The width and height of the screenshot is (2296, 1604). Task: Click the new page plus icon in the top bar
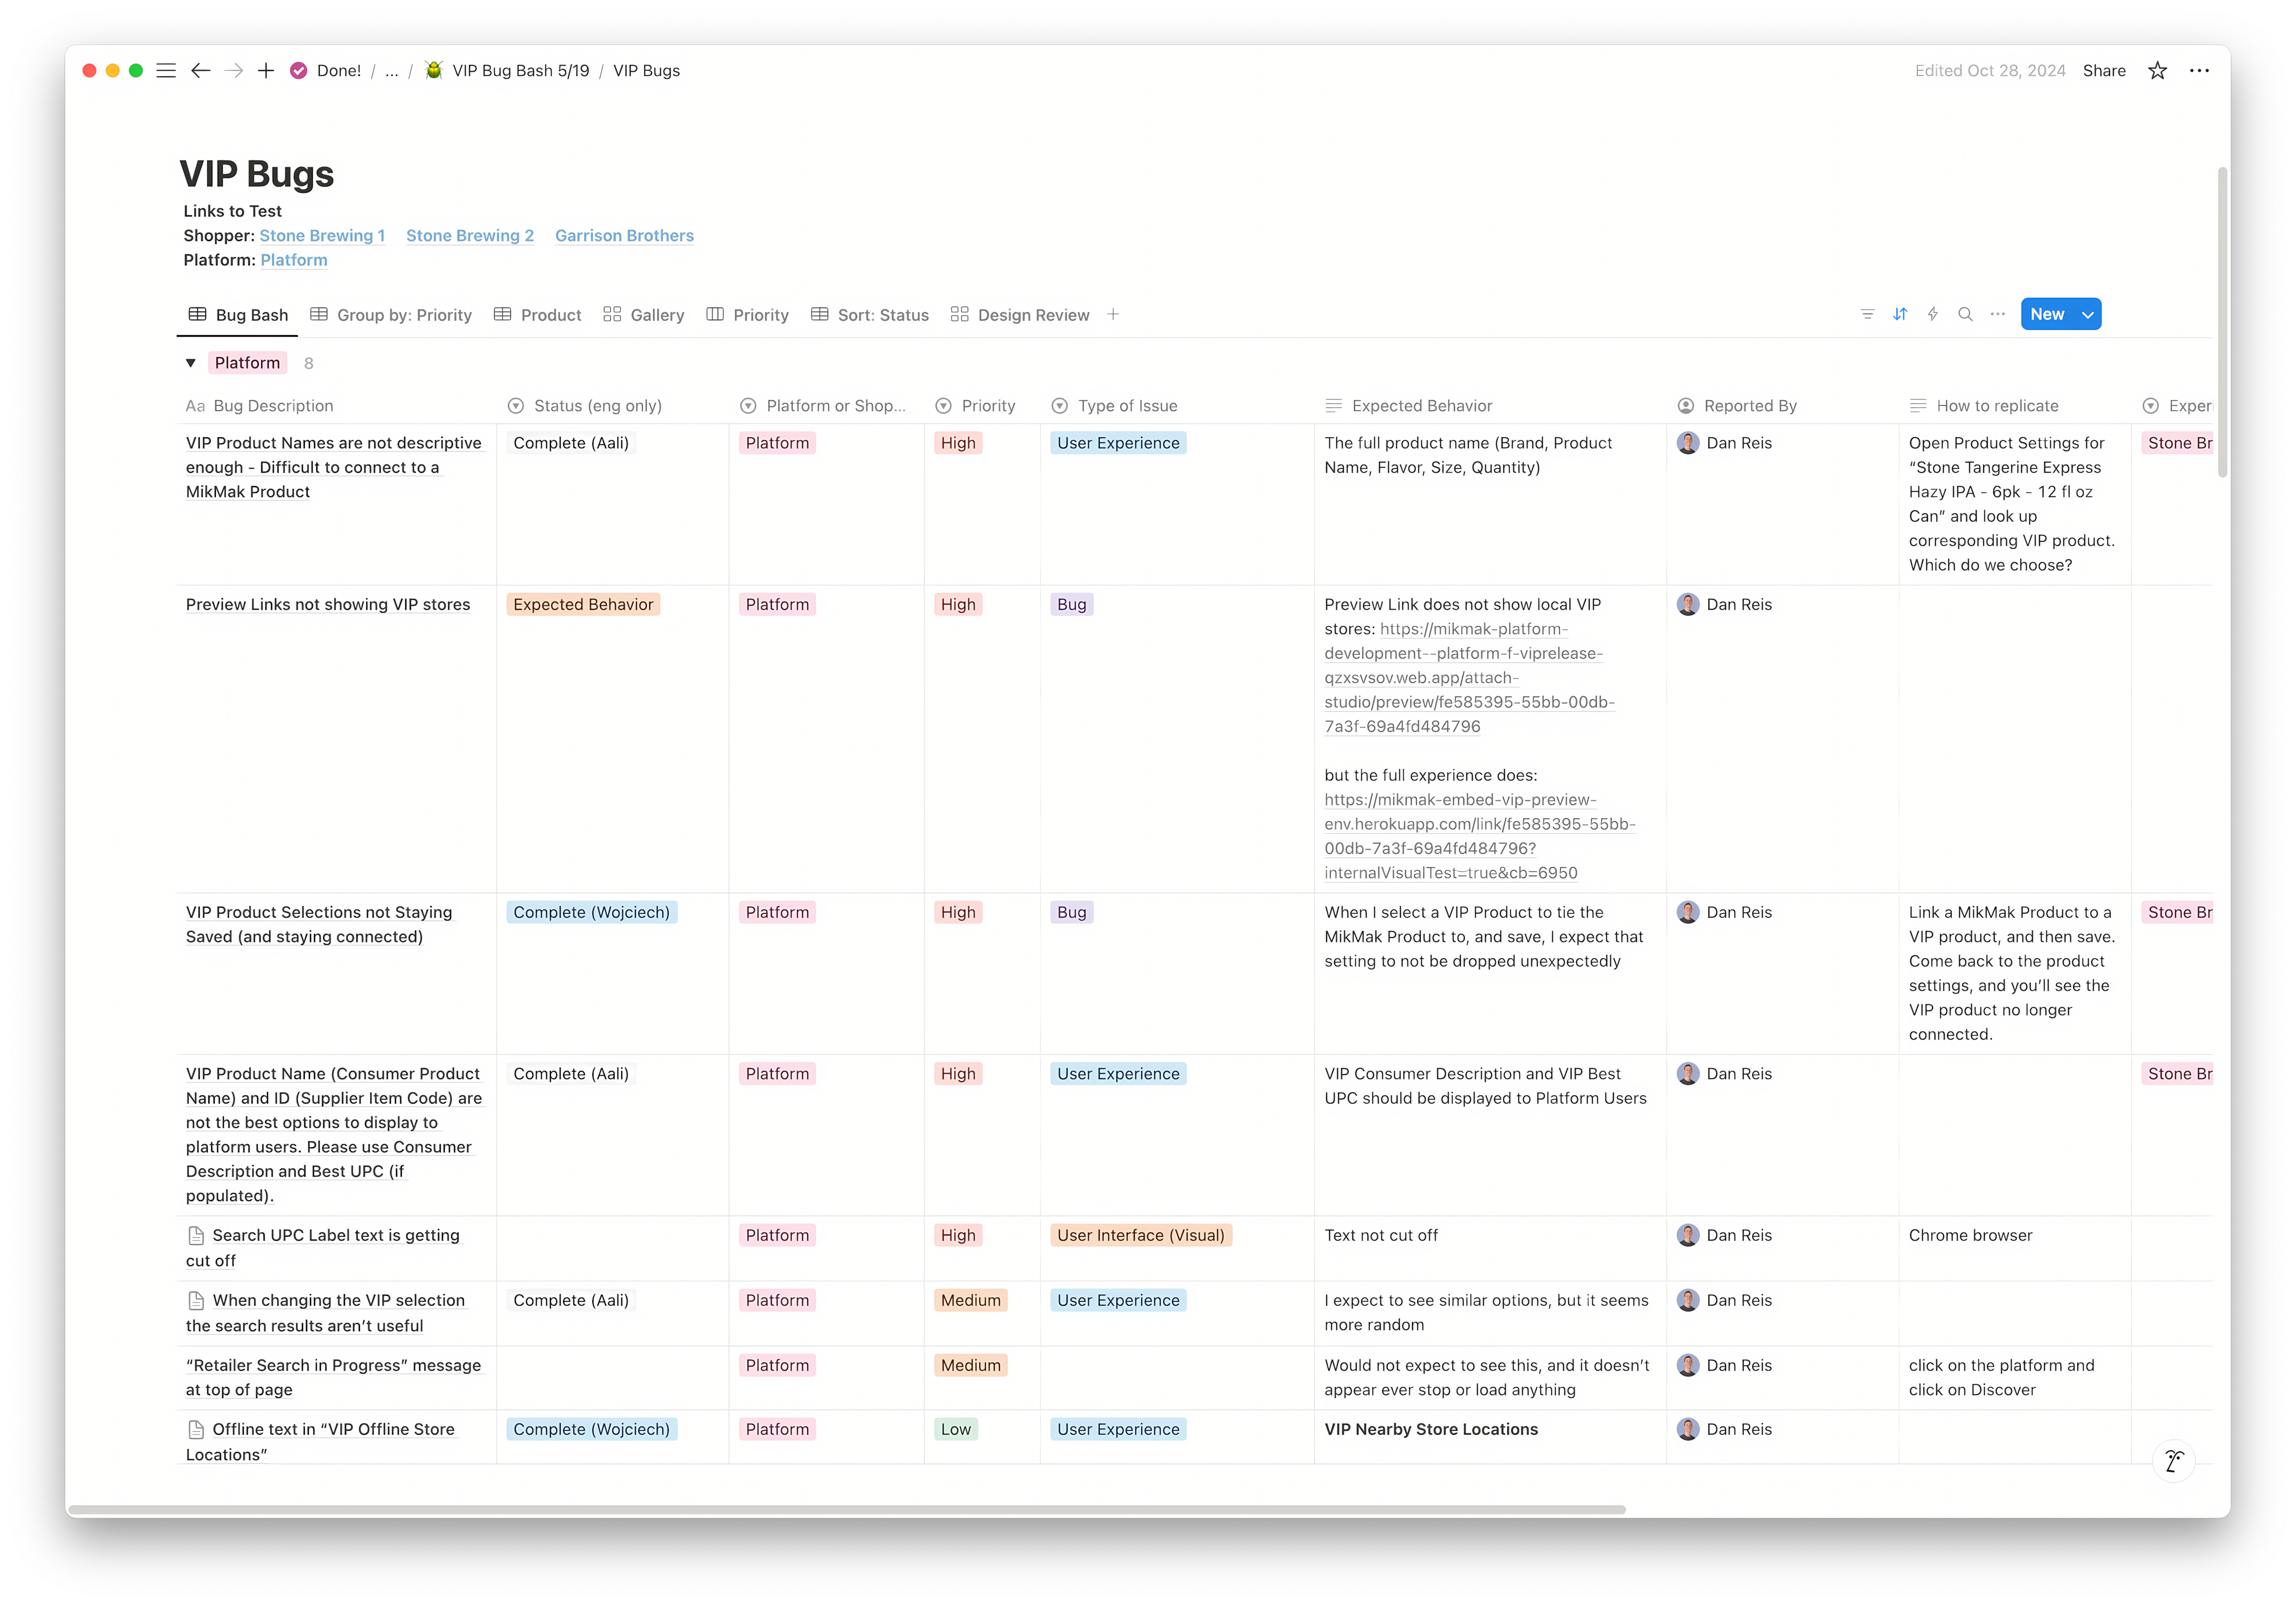[x=265, y=70]
